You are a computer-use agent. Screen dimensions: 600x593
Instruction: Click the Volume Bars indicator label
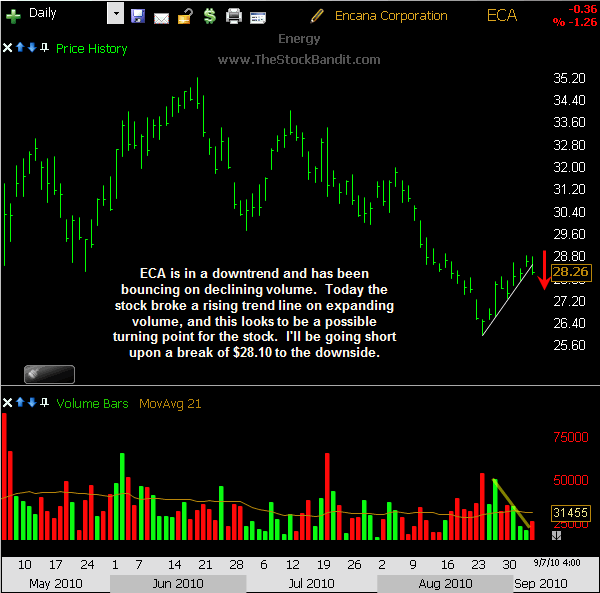pyautogui.click(x=92, y=403)
